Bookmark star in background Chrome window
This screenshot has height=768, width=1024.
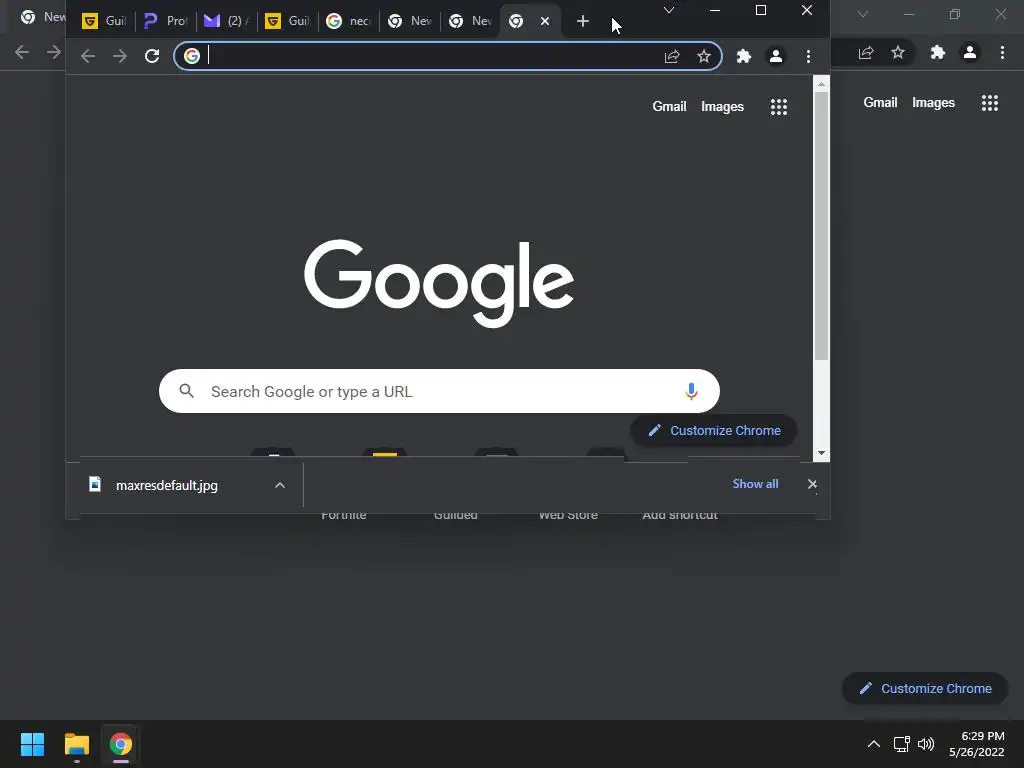point(898,53)
